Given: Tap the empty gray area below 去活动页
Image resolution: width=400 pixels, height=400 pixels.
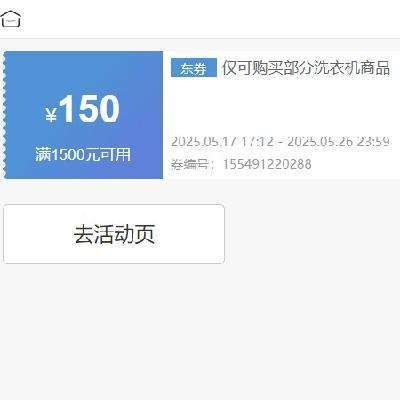Looking at the screenshot, I should (200, 330).
